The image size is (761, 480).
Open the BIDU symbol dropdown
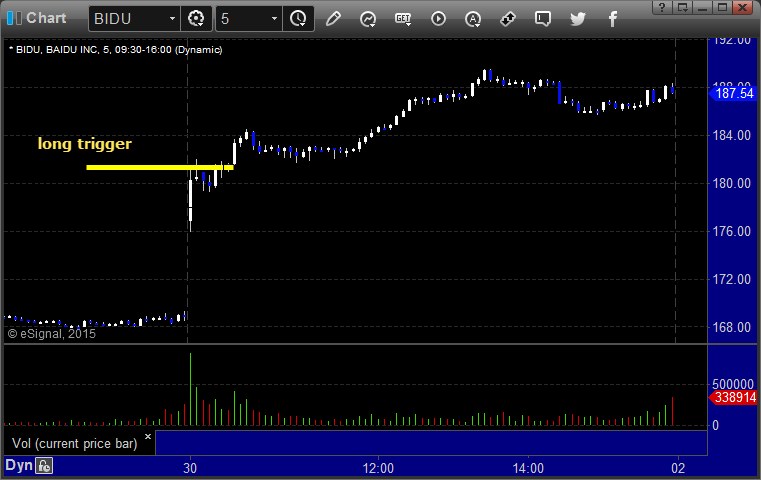(172, 18)
